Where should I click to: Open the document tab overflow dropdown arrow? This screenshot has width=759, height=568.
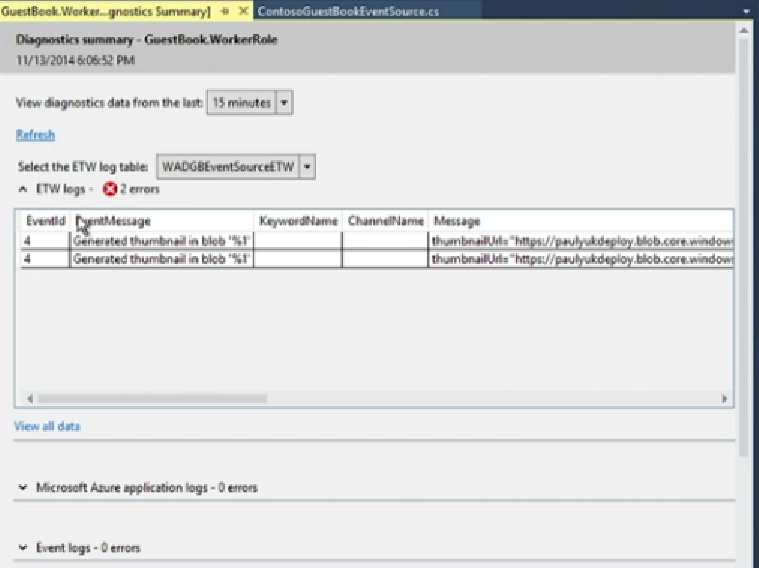pos(746,11)
